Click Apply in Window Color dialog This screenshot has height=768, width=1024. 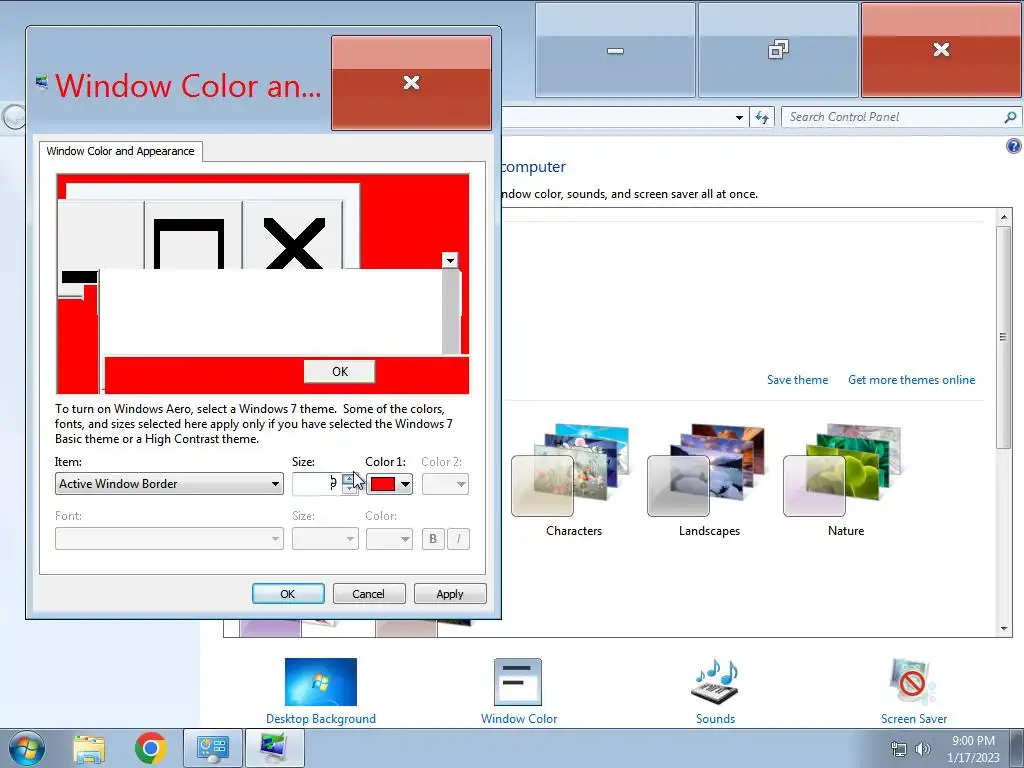(x=450, y=594)
